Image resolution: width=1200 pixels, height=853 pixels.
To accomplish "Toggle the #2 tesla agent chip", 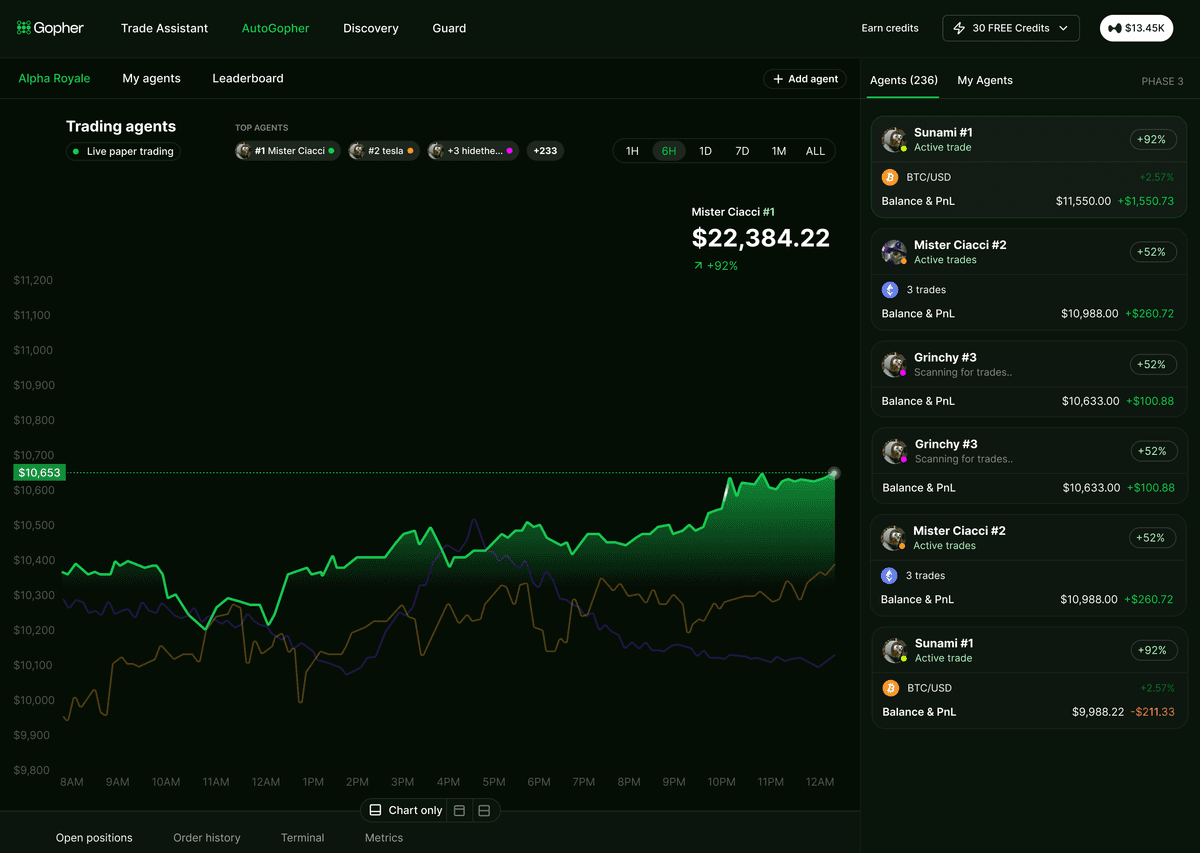I will pyautogui.click(x=384, y=151).
